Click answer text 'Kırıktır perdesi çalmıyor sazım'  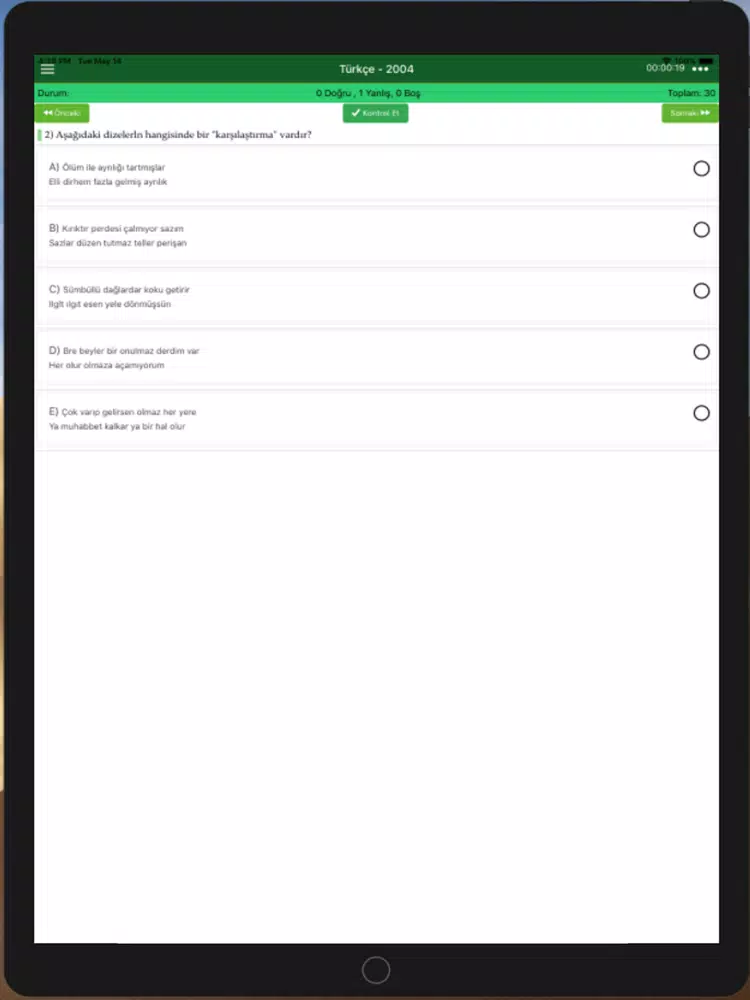(122, 228)
